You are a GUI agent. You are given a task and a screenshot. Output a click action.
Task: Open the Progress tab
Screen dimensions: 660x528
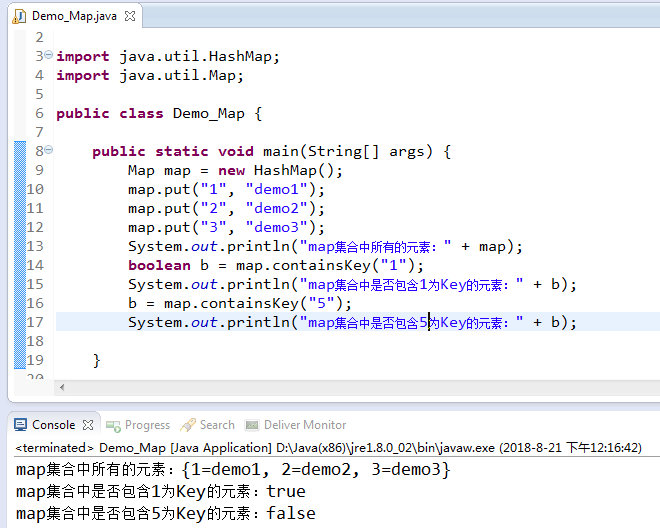(x=147, y=425)
